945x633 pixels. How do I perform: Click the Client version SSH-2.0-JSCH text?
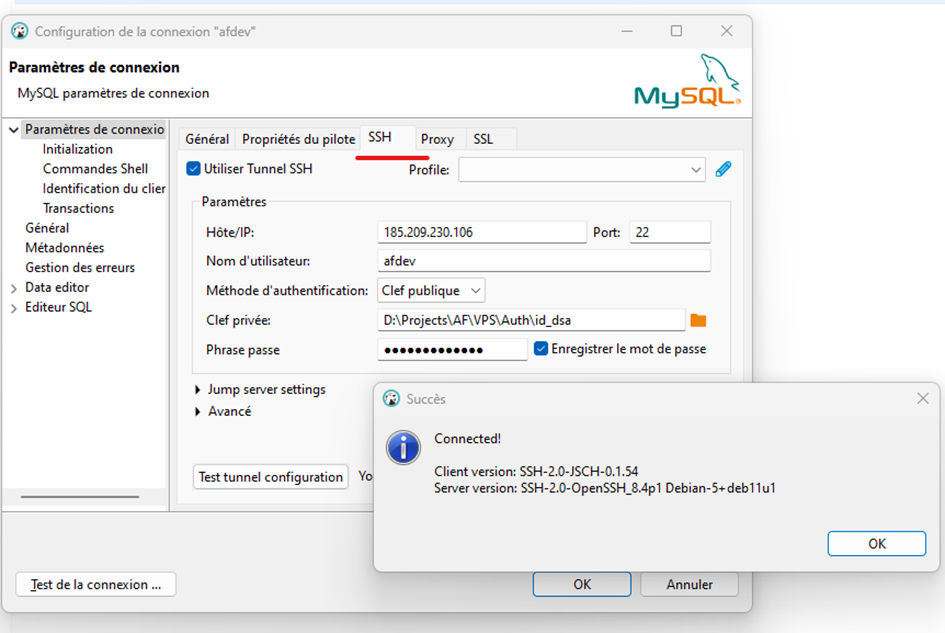click(536, 471)
